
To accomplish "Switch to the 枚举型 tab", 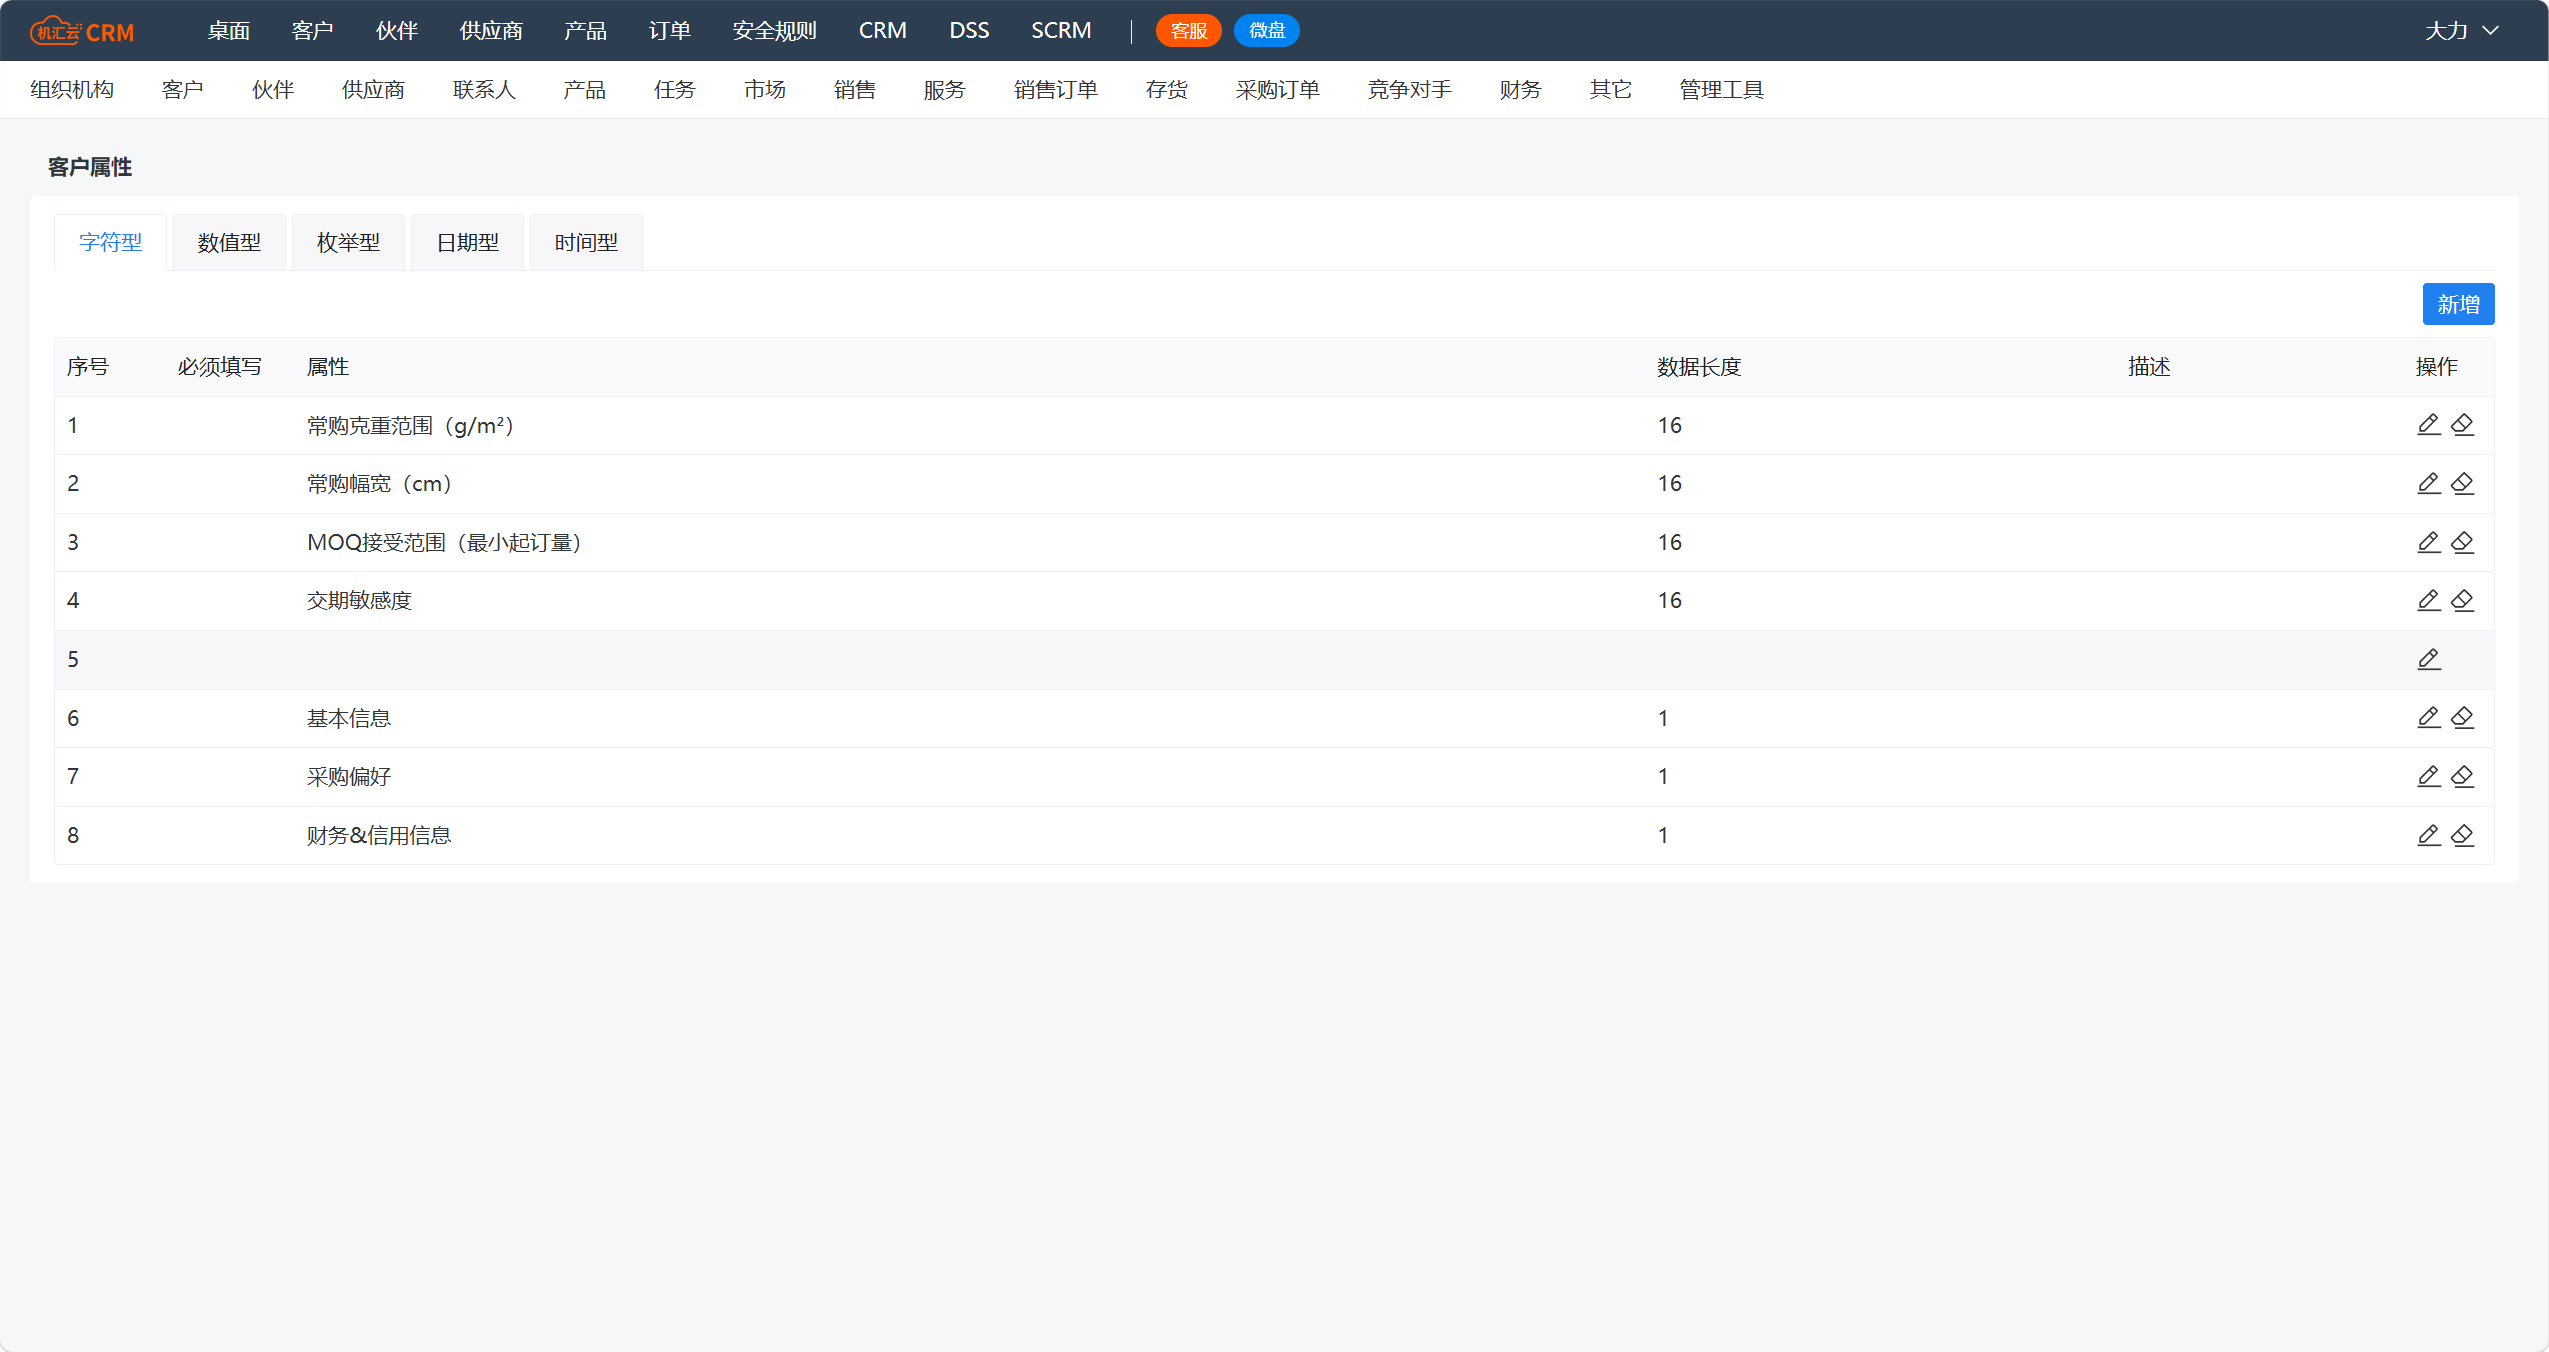I will 348,242.
